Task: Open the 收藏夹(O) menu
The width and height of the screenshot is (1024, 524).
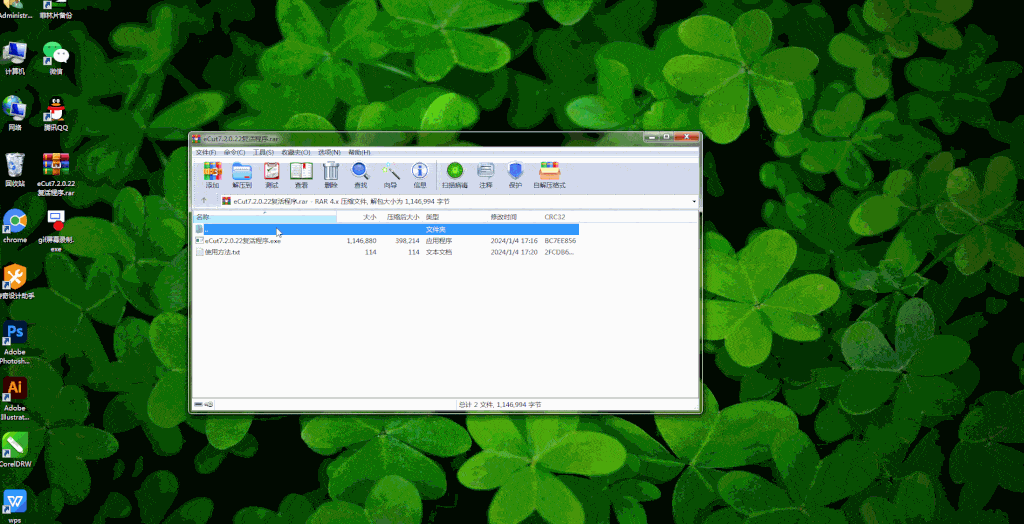Action: 296,152
